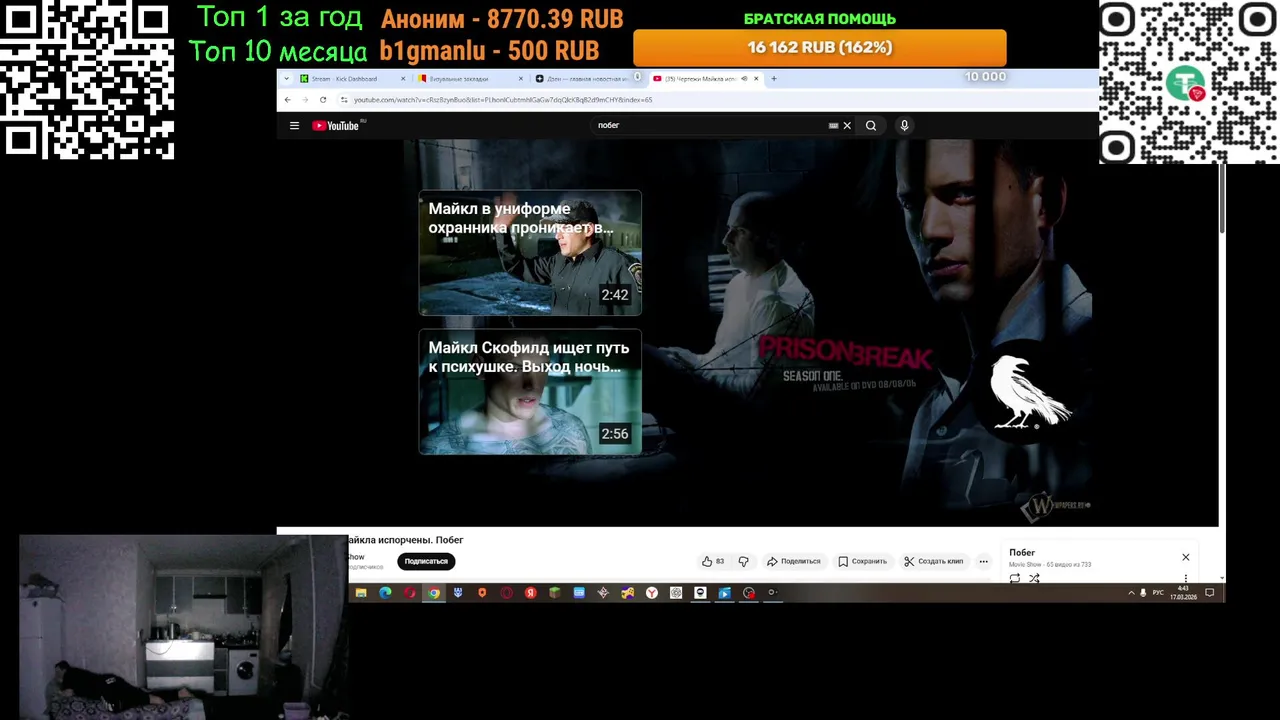Mute the Чертежи Майкла tab audio icon

tap(744, 79)
